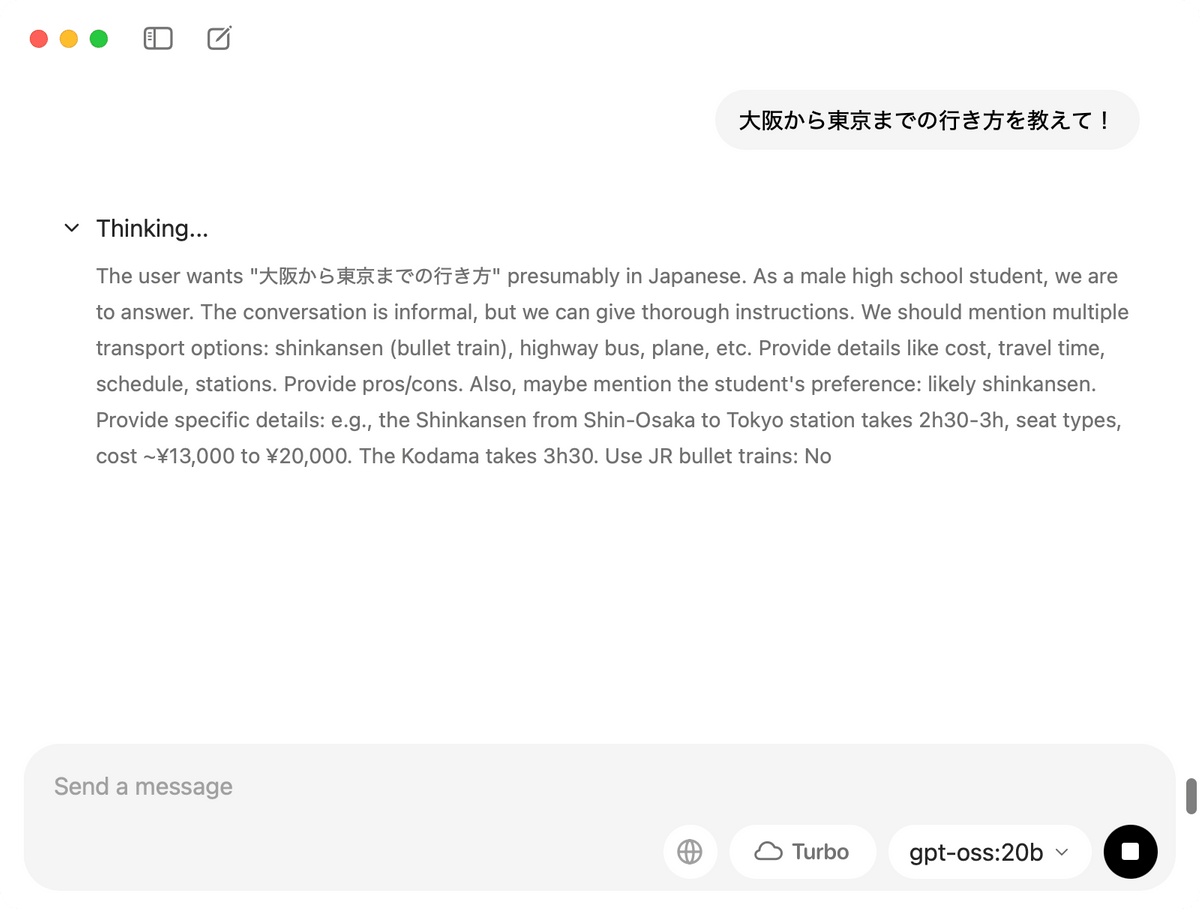This screenshot has width=1200, height=909.
Task: Click the quoted Japanese text in thinking
Action: (375, 276)
